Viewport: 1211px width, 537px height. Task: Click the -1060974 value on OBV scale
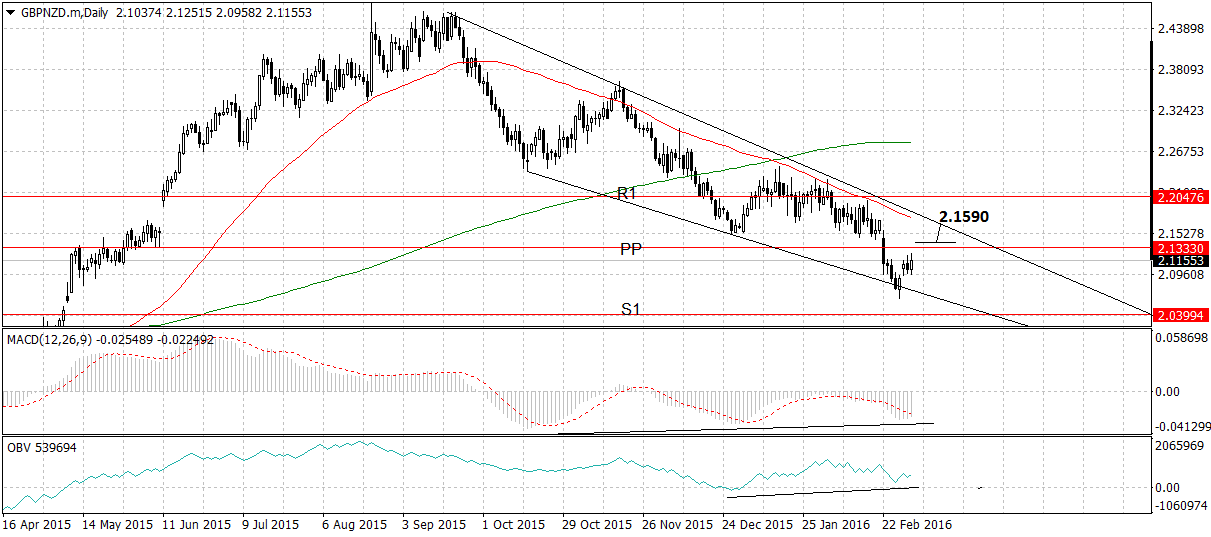coord(1179,505)
